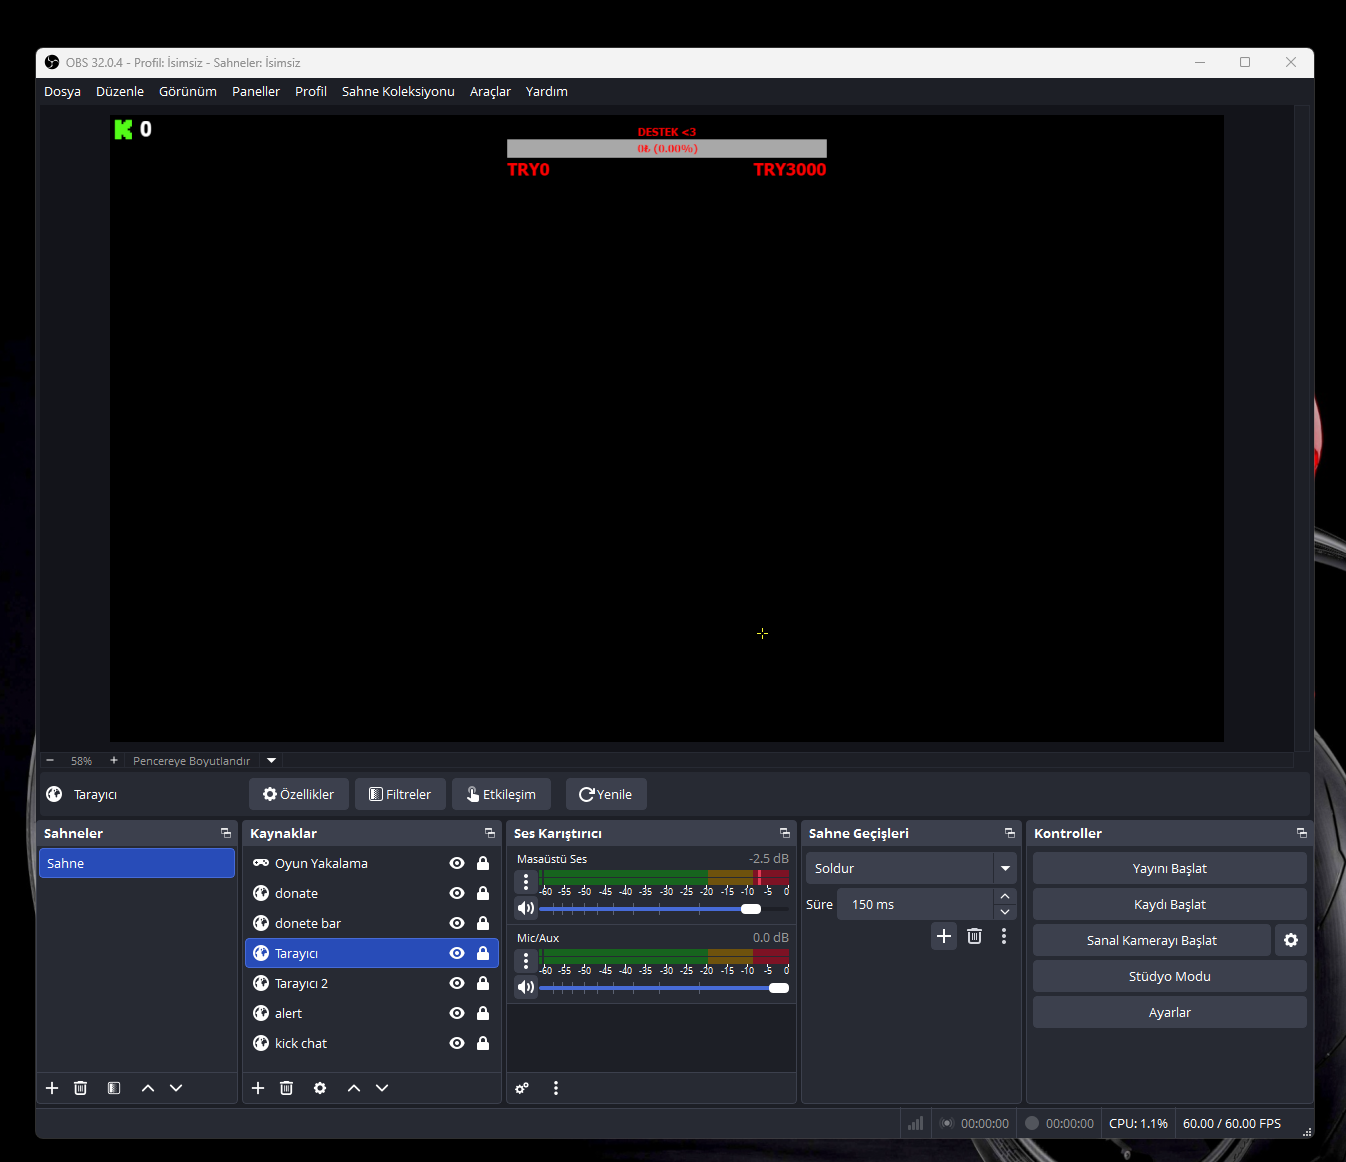Viewport: 1346px width, 1162px height.
Task: Move scene up arrow in Sahneler panel
Action: tap(148, 1088)
